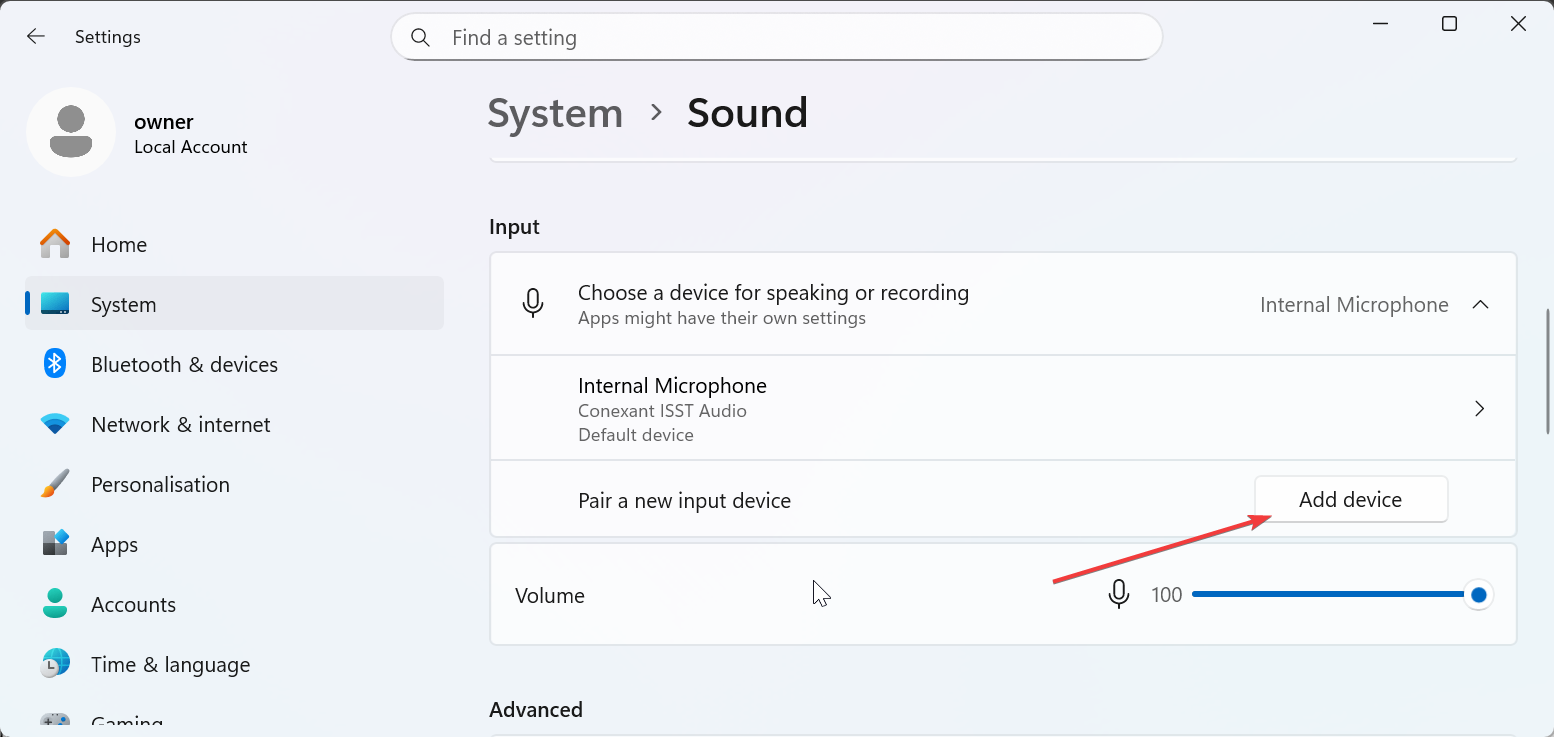Open Gaming settings in sidebar
1554x737 pixels.
[x=126, y=722]
